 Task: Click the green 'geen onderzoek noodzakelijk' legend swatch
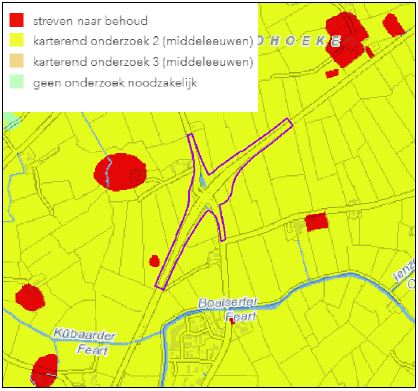16,82
